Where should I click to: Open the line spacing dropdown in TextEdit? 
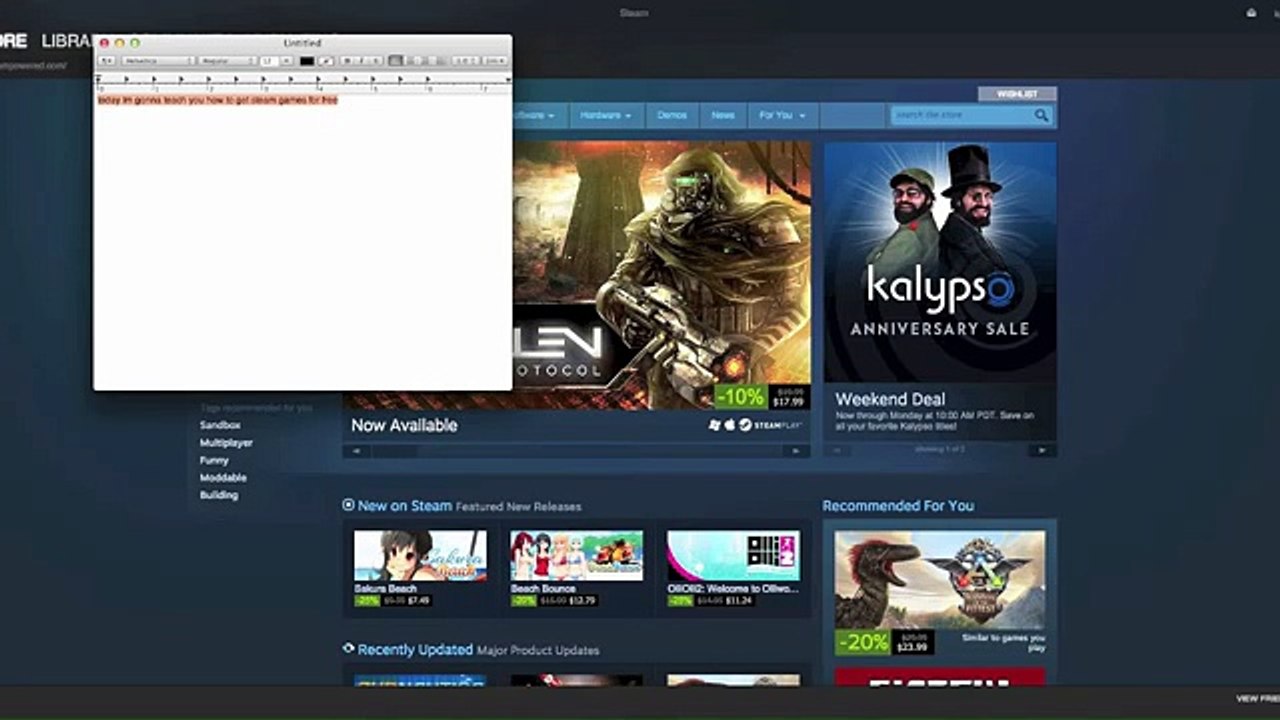pyautogui.click(x=466, y=61)
